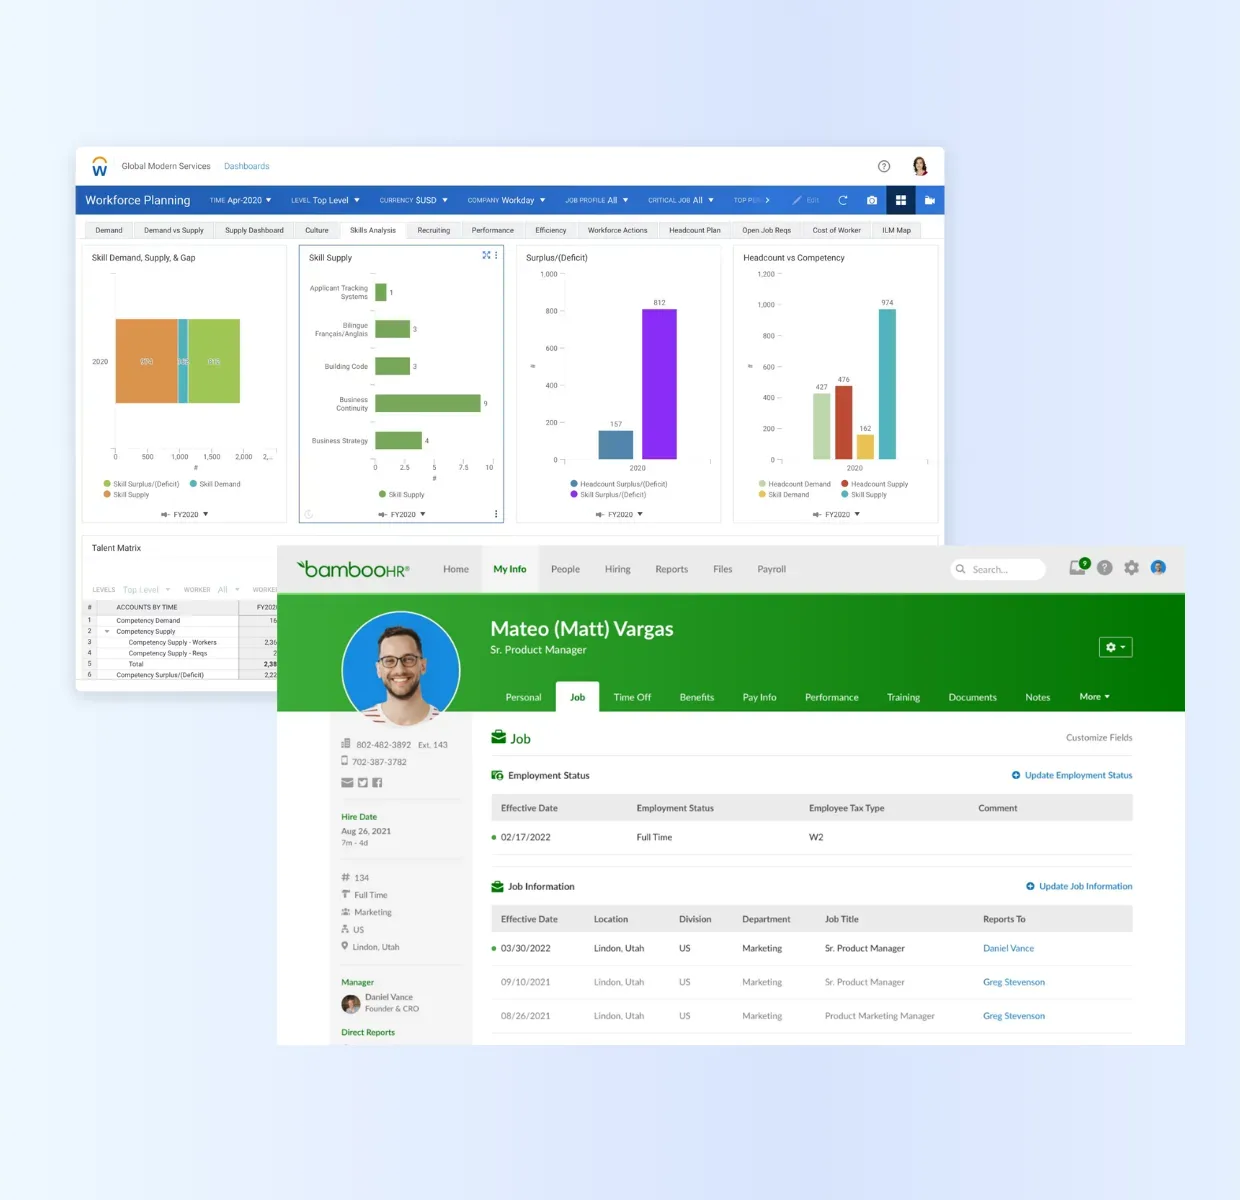Open JOB PROFILE All dropdown
The width and height of the screenshot is (1240, 1200).
point(597,200)
